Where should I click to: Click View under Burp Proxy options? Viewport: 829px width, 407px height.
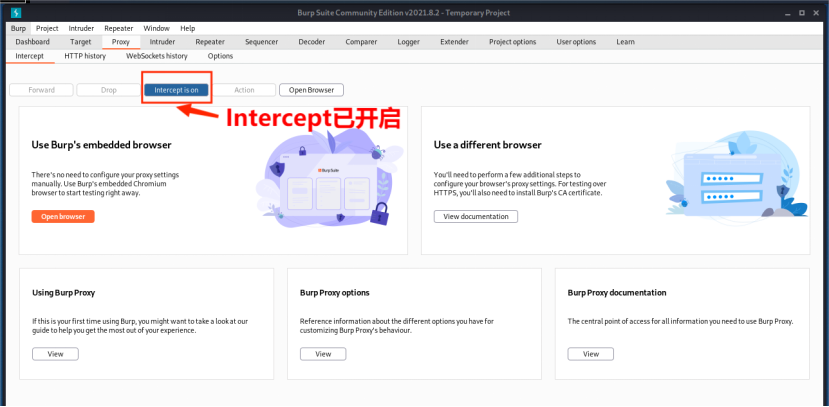323,354
